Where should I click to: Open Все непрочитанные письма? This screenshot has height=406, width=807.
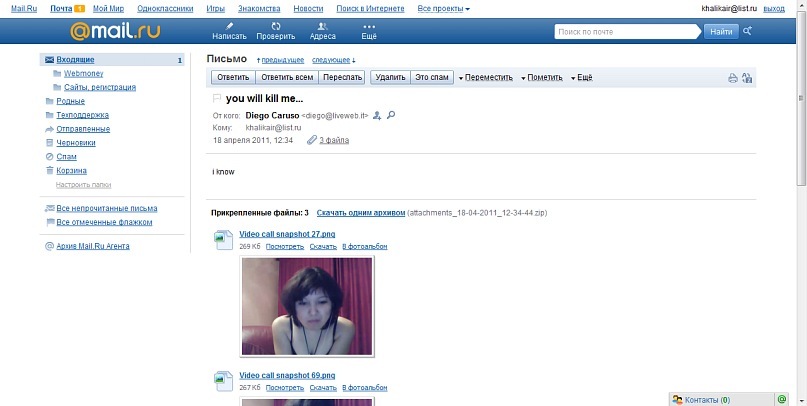click(107, 208)
